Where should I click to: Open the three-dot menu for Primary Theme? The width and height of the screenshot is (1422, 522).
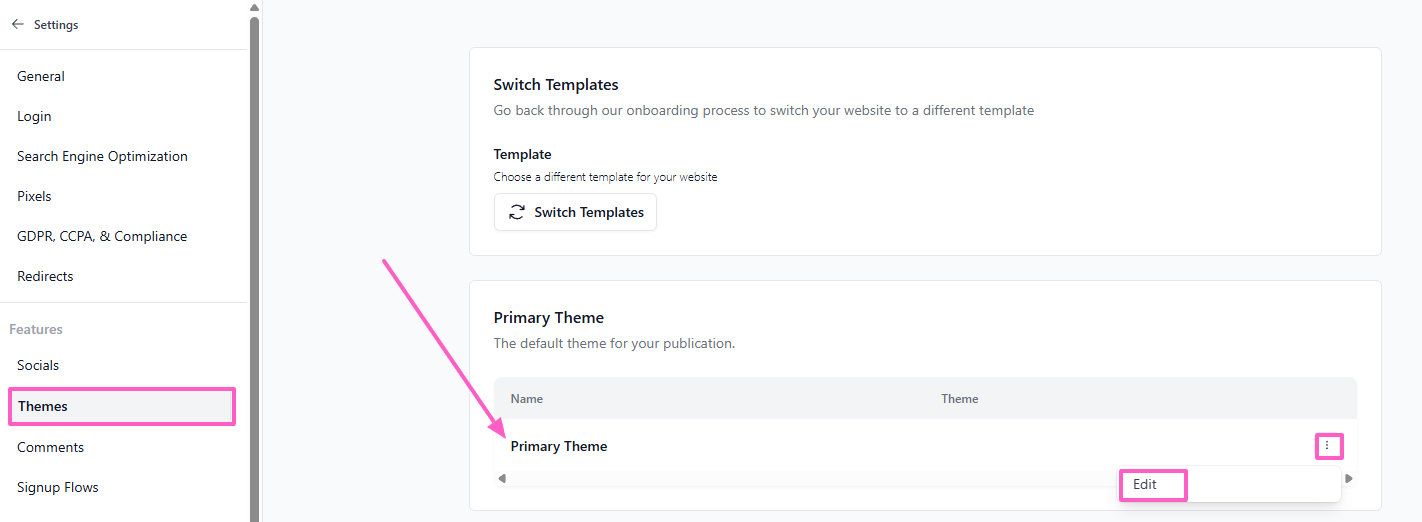pyautogui.click(x=1327, y=446)
